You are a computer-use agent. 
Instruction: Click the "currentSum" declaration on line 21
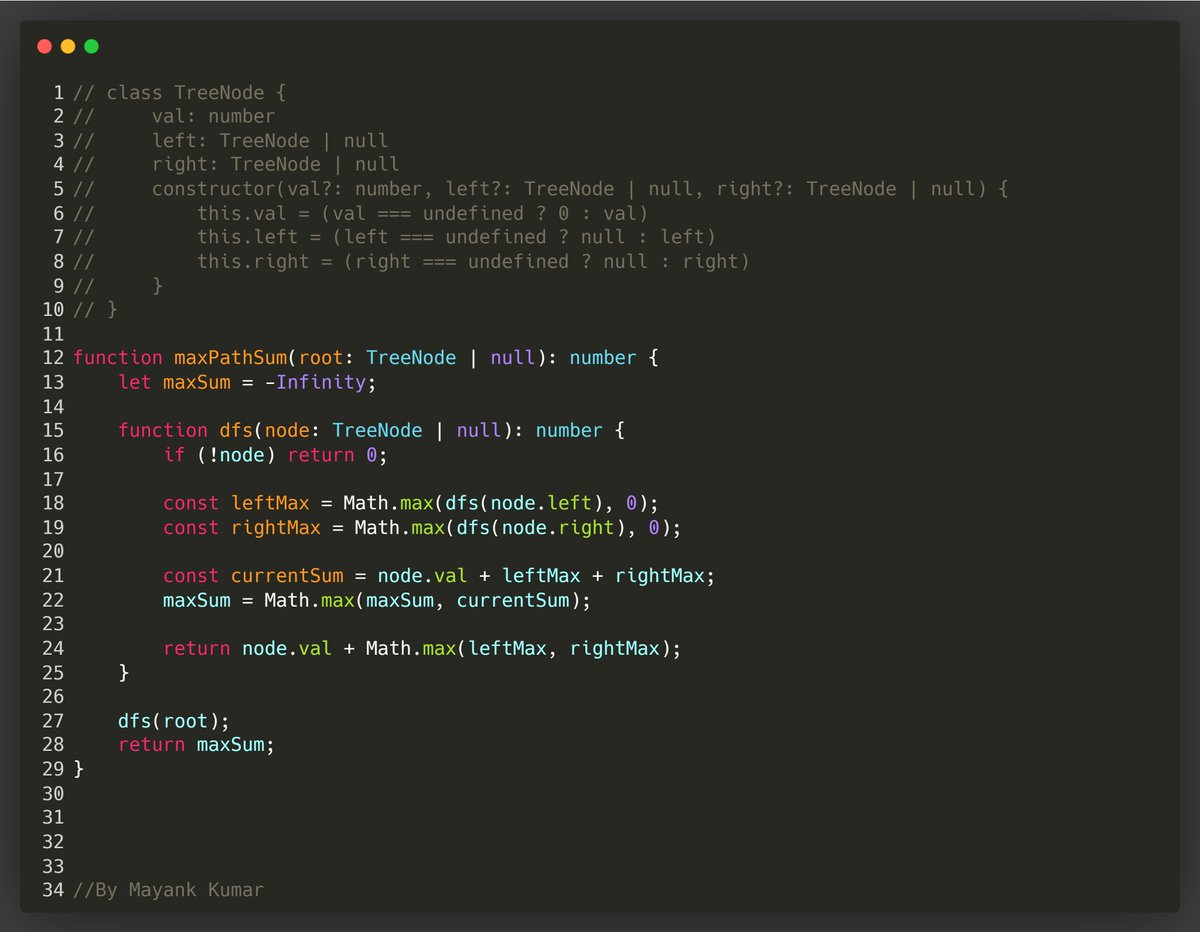coord(287,575)
